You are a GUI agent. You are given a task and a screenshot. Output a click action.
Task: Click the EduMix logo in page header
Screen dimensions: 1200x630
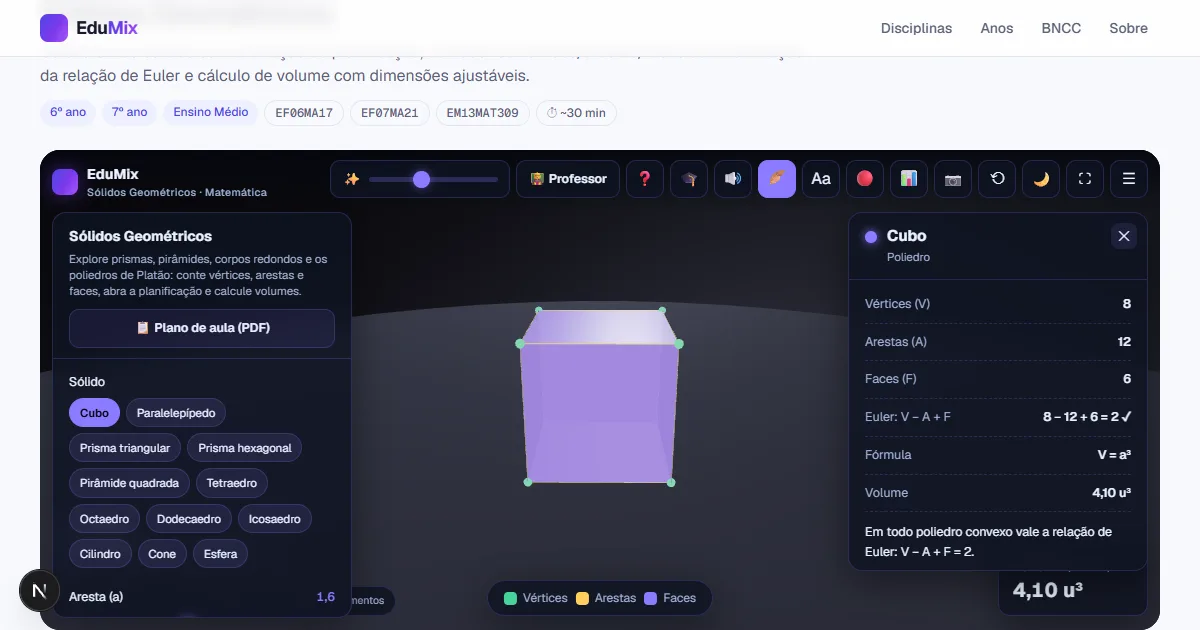[x=89, y=28]
